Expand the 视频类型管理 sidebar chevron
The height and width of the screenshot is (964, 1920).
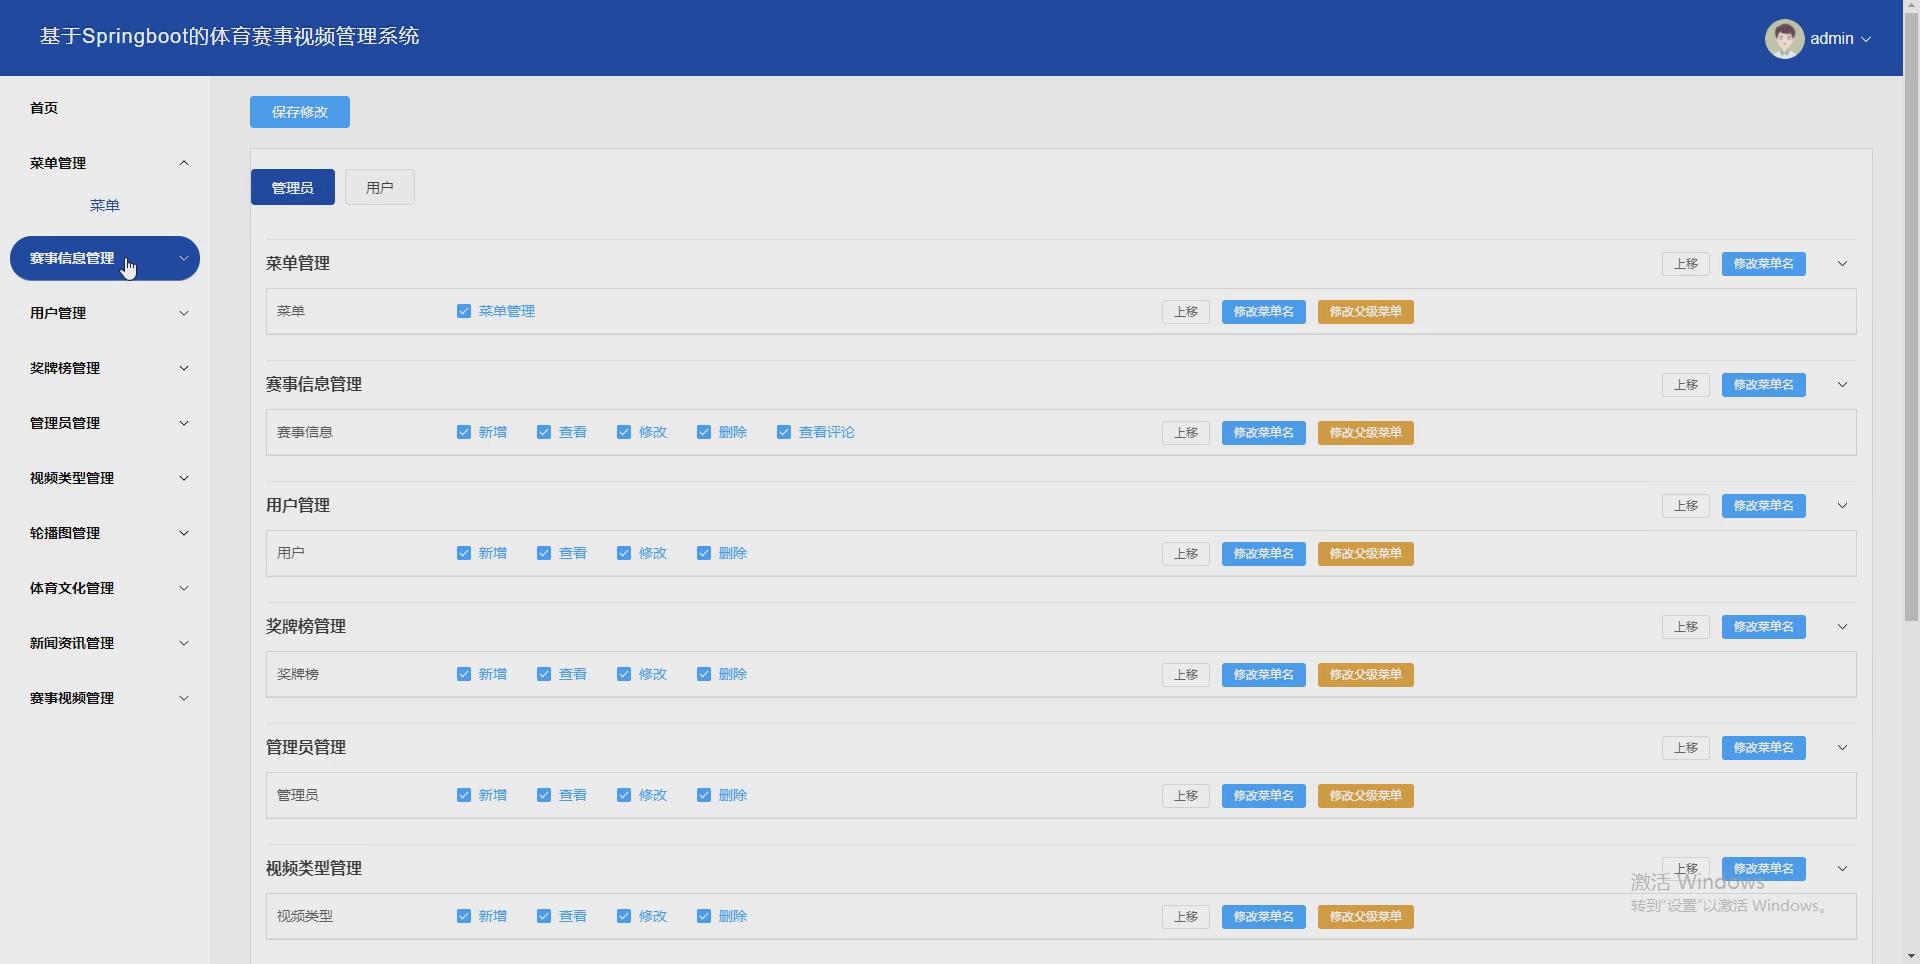(x=184, y=478)
